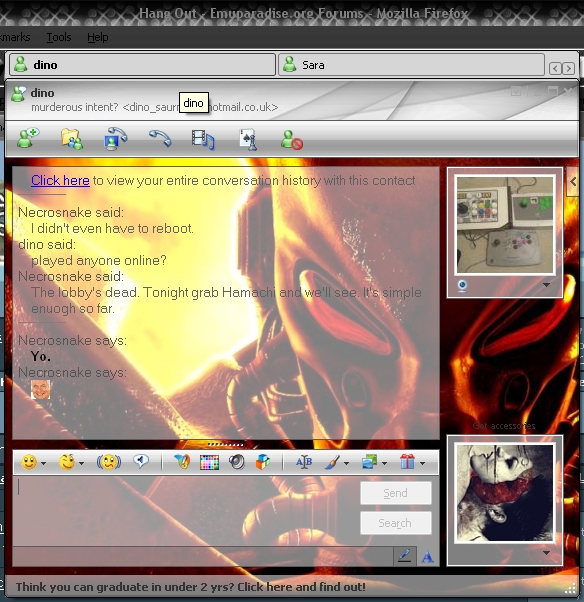Click the voice clip icon
The image size is (584, 602).
click(141, 461)
